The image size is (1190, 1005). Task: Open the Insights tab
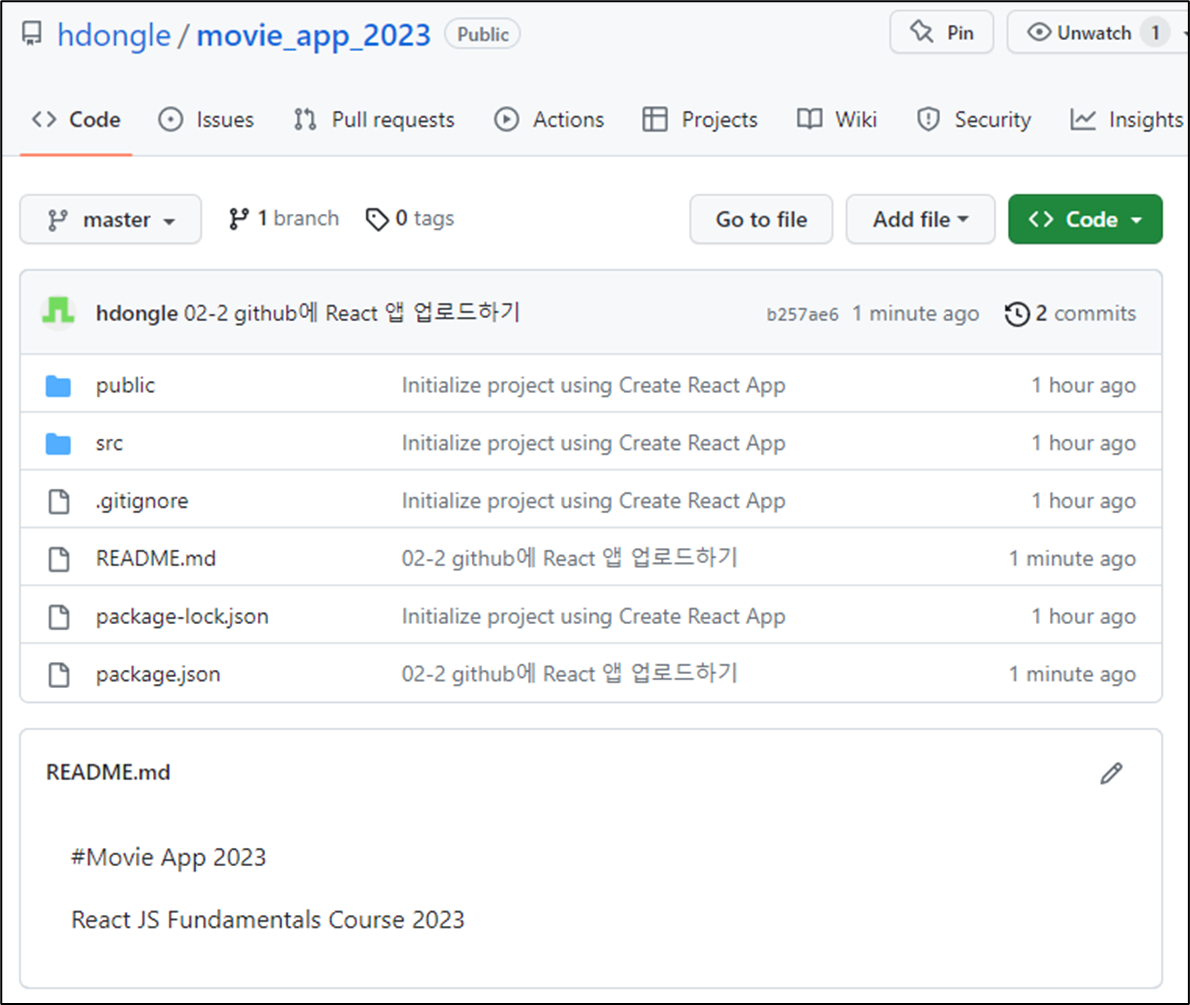(1127, 120)
